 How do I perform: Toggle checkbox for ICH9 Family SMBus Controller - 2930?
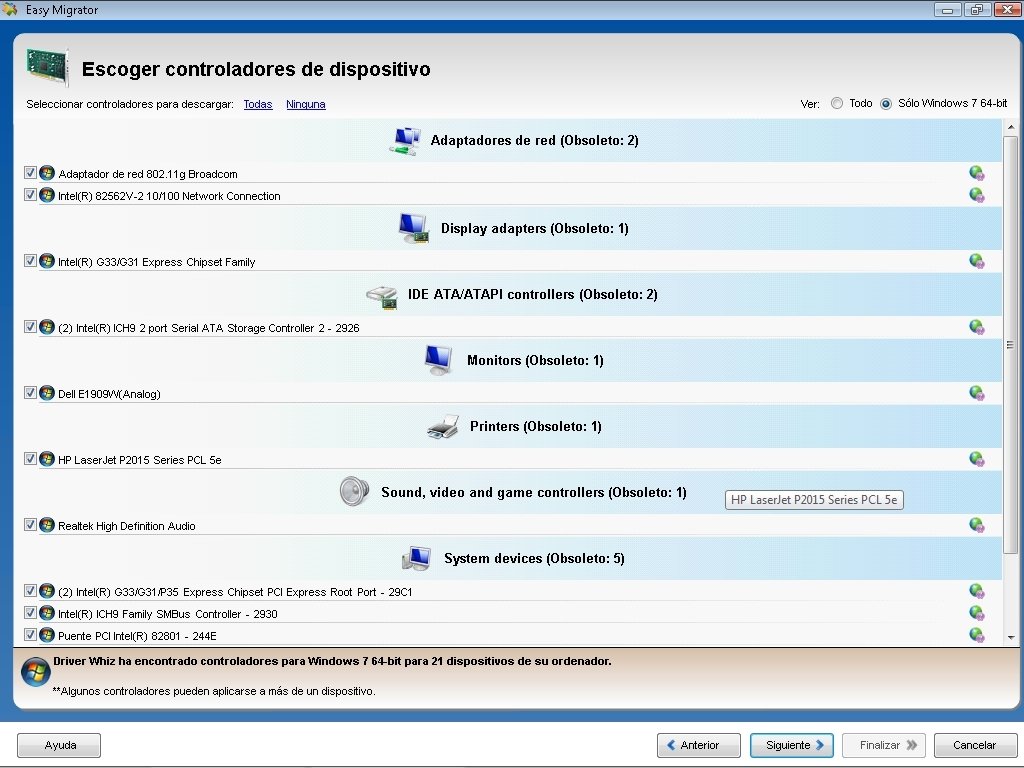coord(30,613)
